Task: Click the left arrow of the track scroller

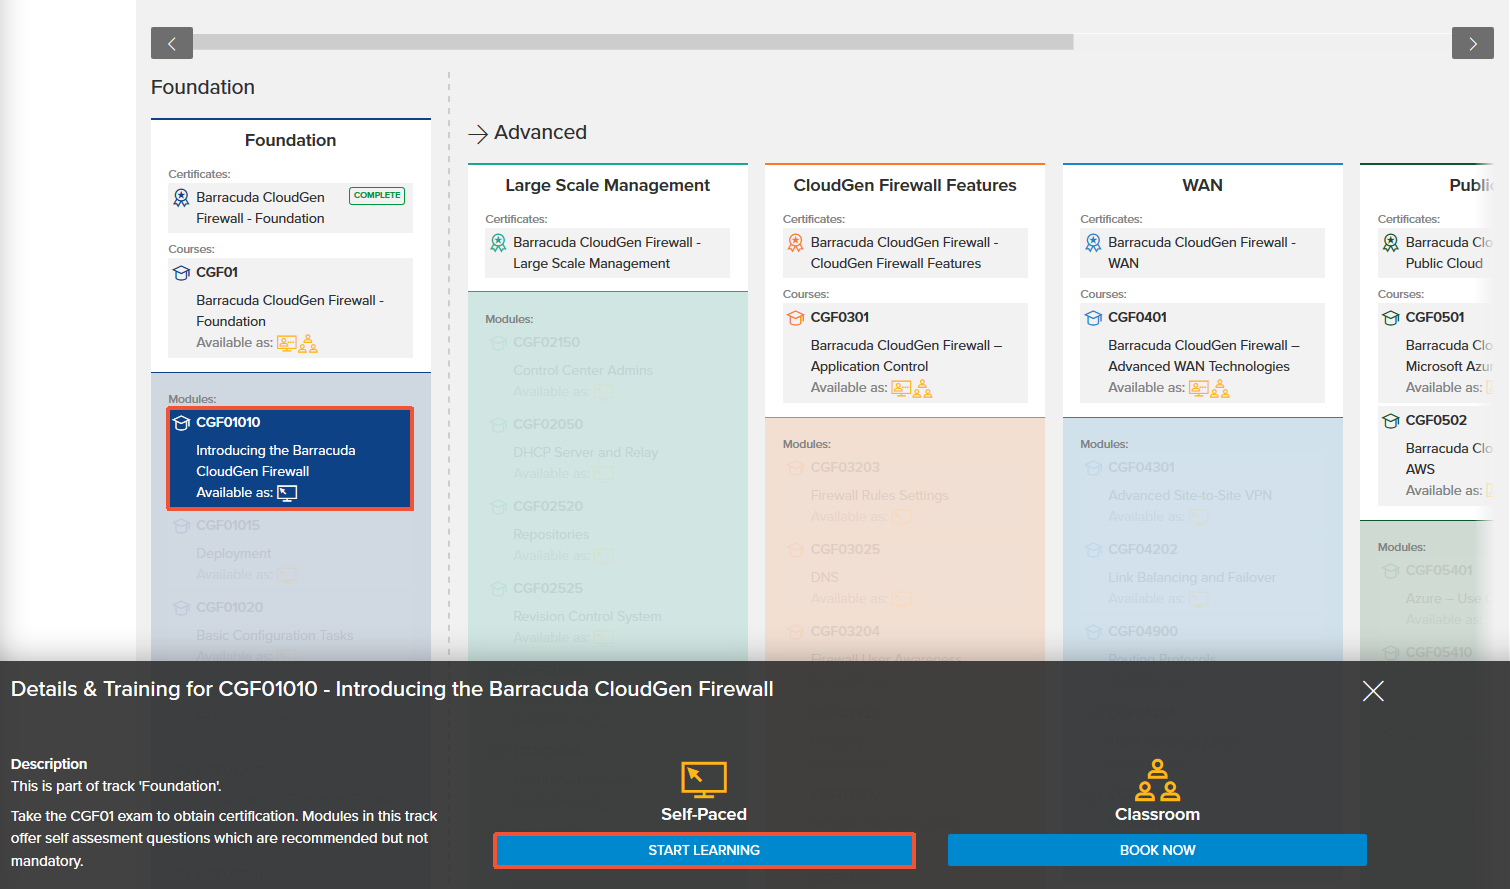Action: 172,43
